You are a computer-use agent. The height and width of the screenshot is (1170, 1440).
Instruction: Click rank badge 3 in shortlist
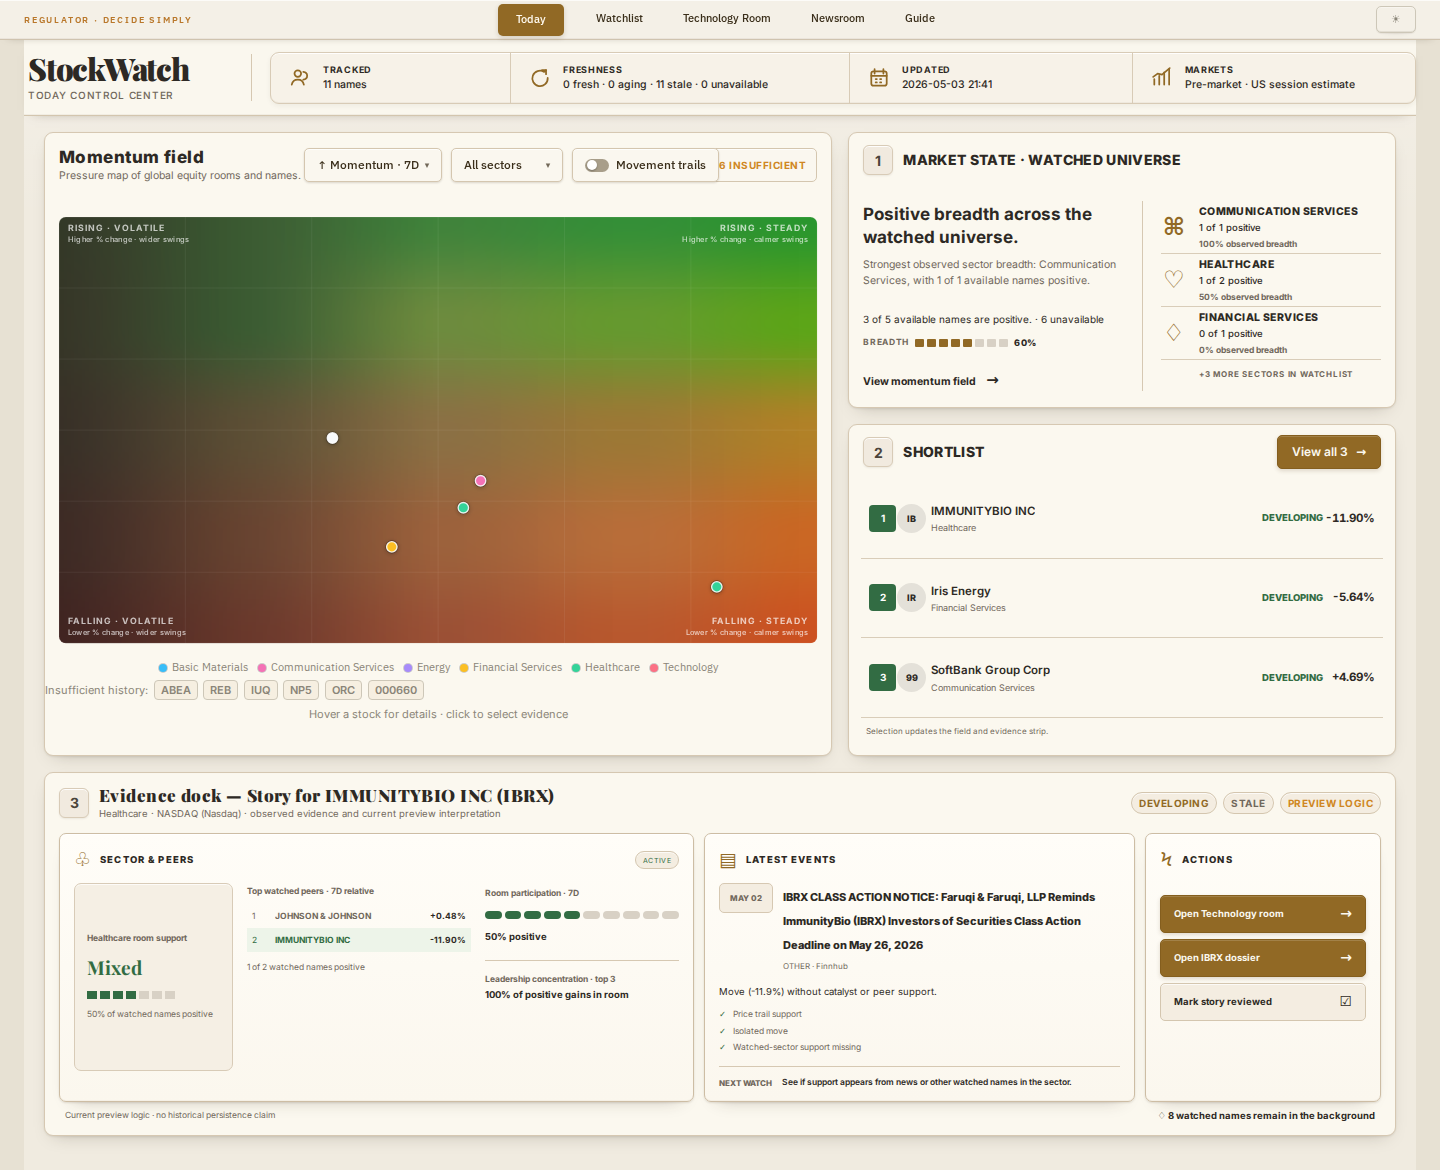coord(883,678)
